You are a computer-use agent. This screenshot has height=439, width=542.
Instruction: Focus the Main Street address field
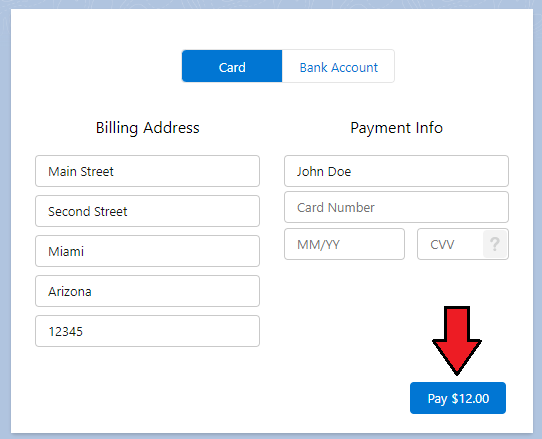pos(147,171)
